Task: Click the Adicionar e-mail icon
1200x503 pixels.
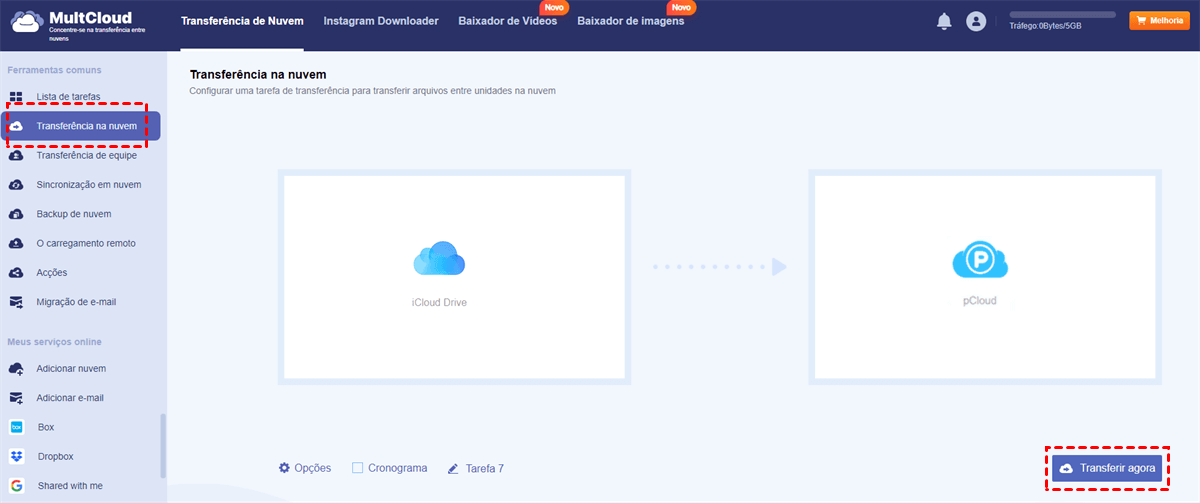Action: [16, 397]
